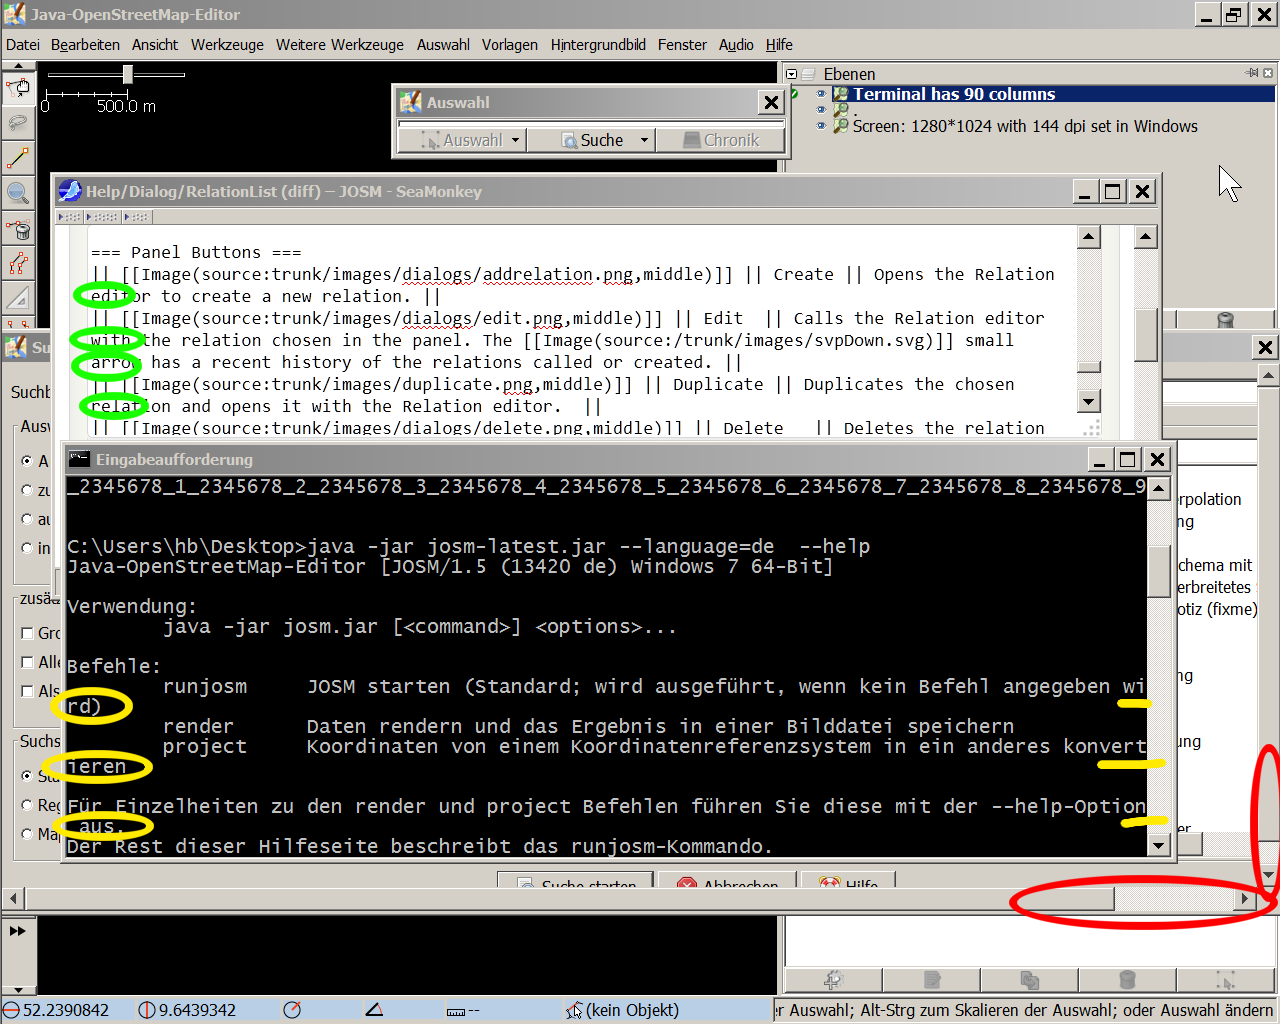Viewport: 1280px width, 1024px height.
Task: Open the Suche dropdown arrow
Action: tap(644, 140)
